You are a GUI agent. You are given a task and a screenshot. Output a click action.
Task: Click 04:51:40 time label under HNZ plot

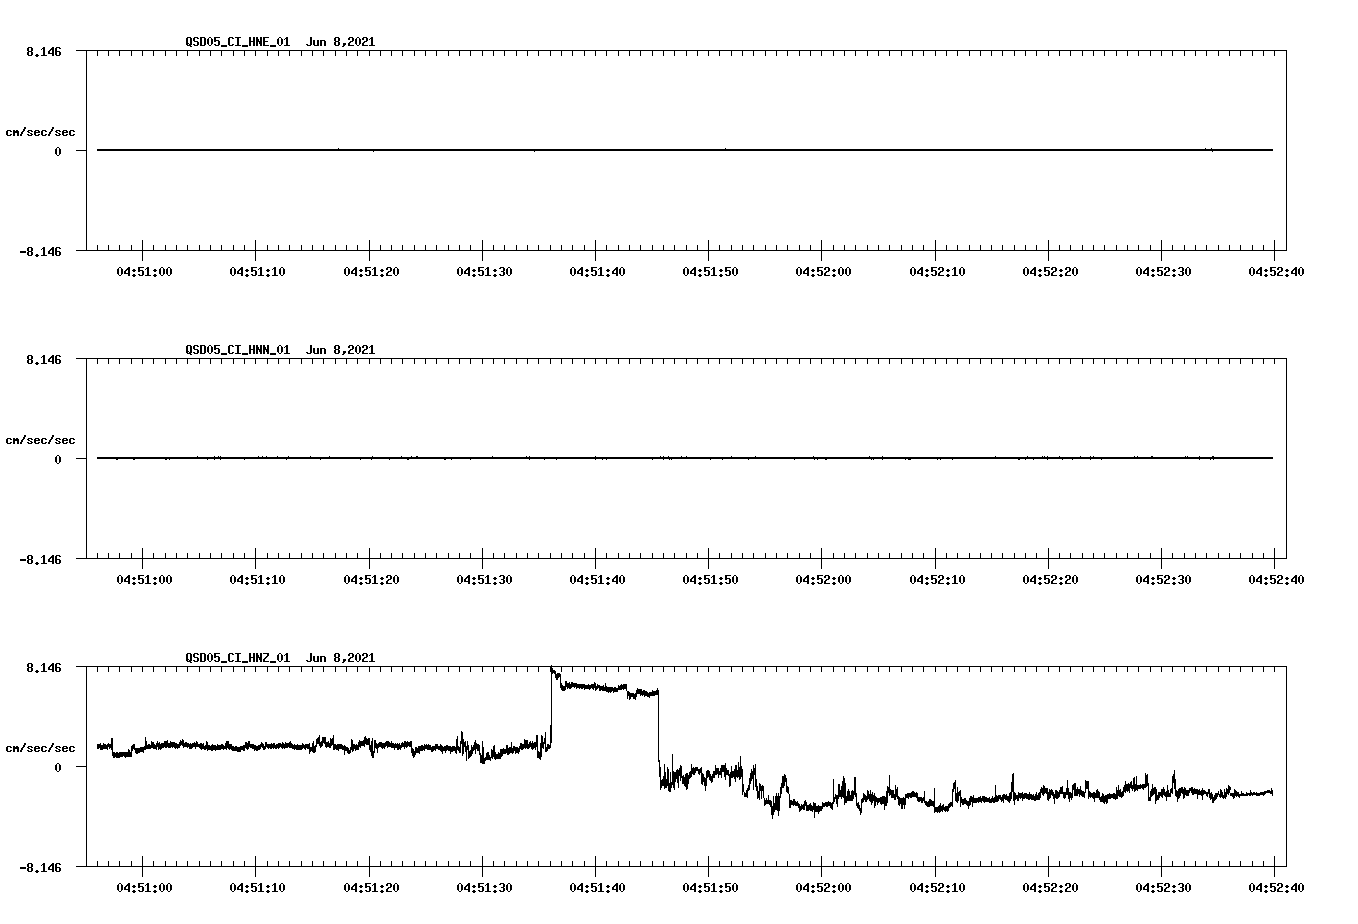(597, 887)
